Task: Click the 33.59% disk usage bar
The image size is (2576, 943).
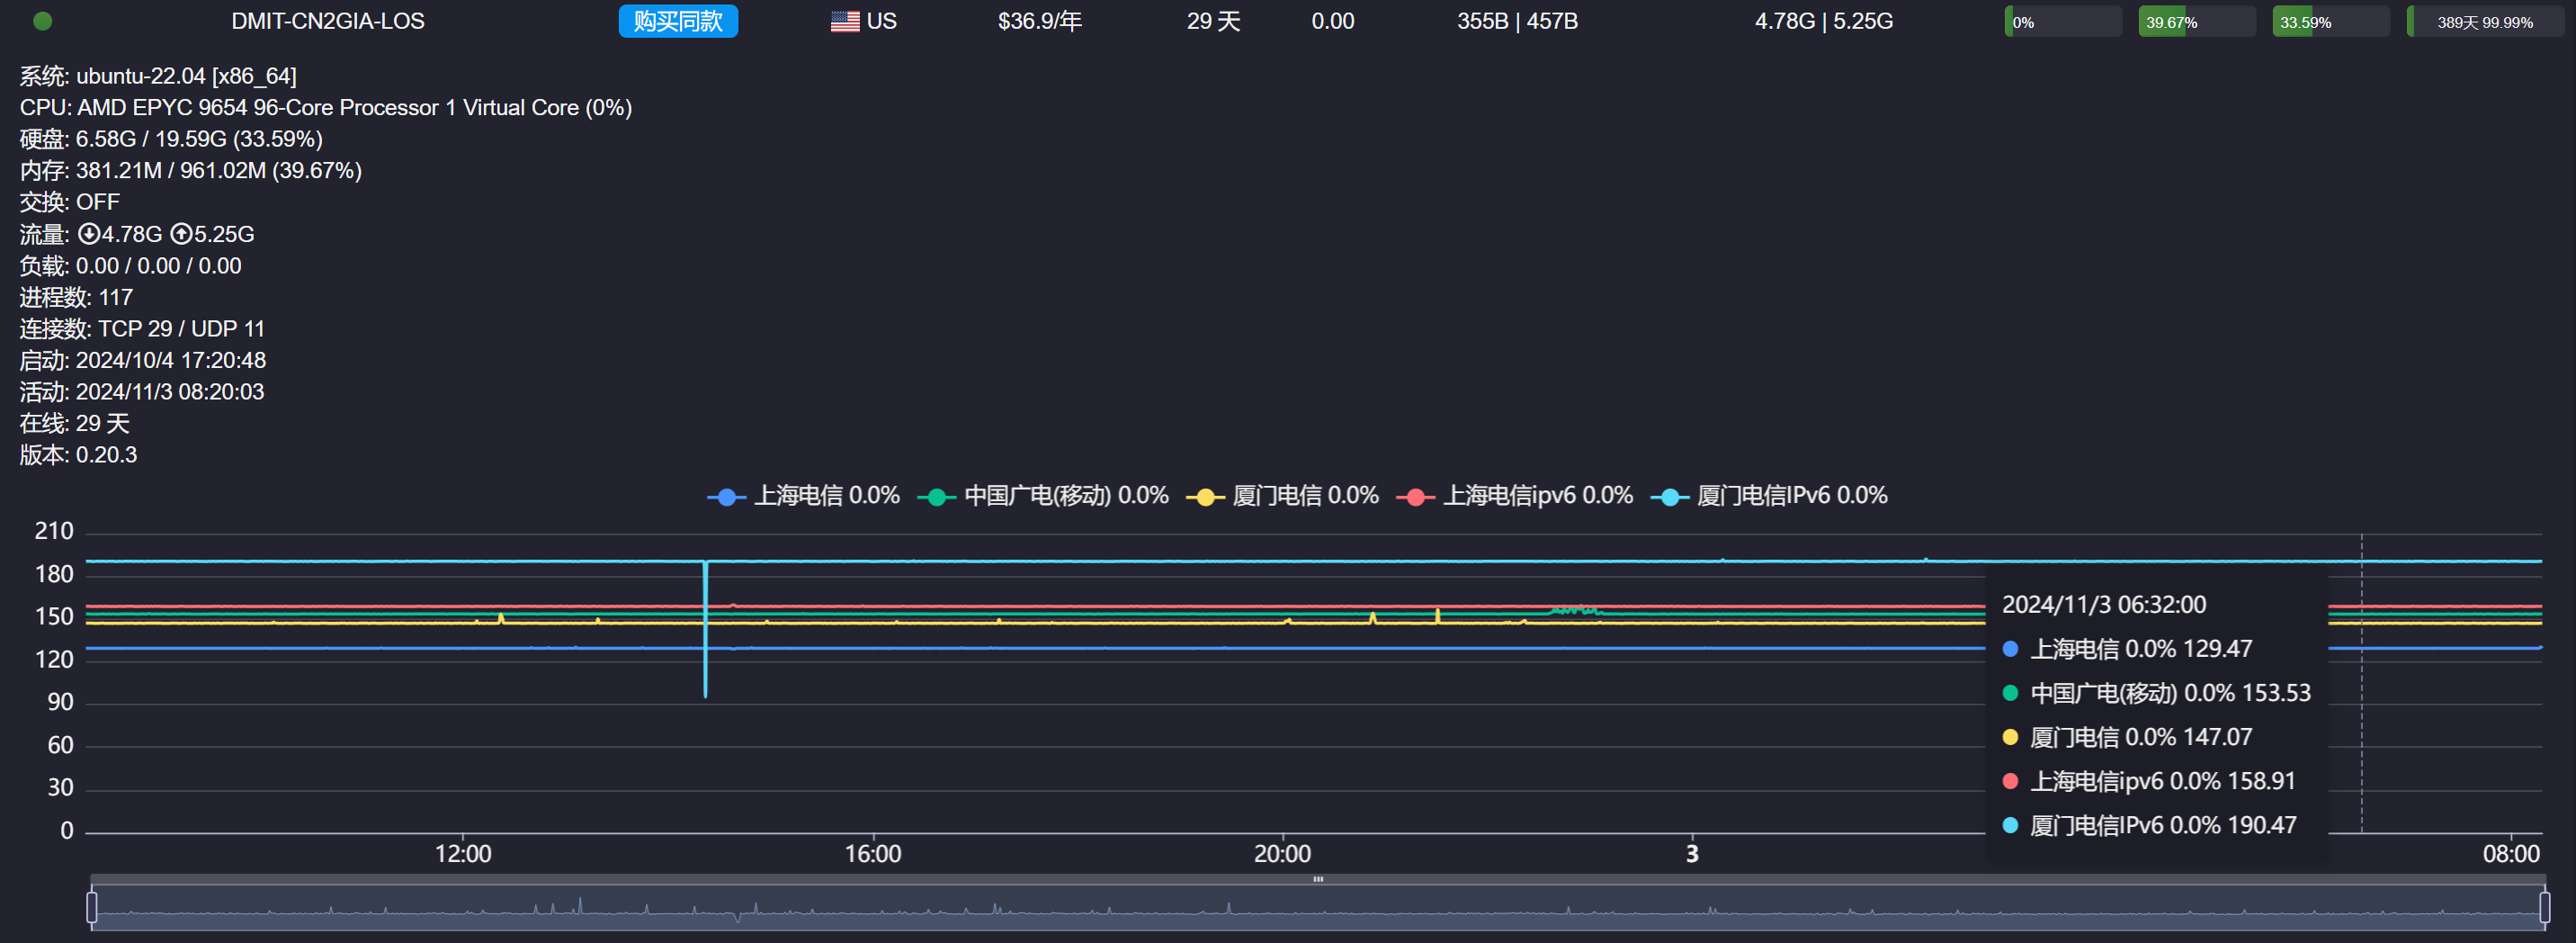Action: [2330, 22]
